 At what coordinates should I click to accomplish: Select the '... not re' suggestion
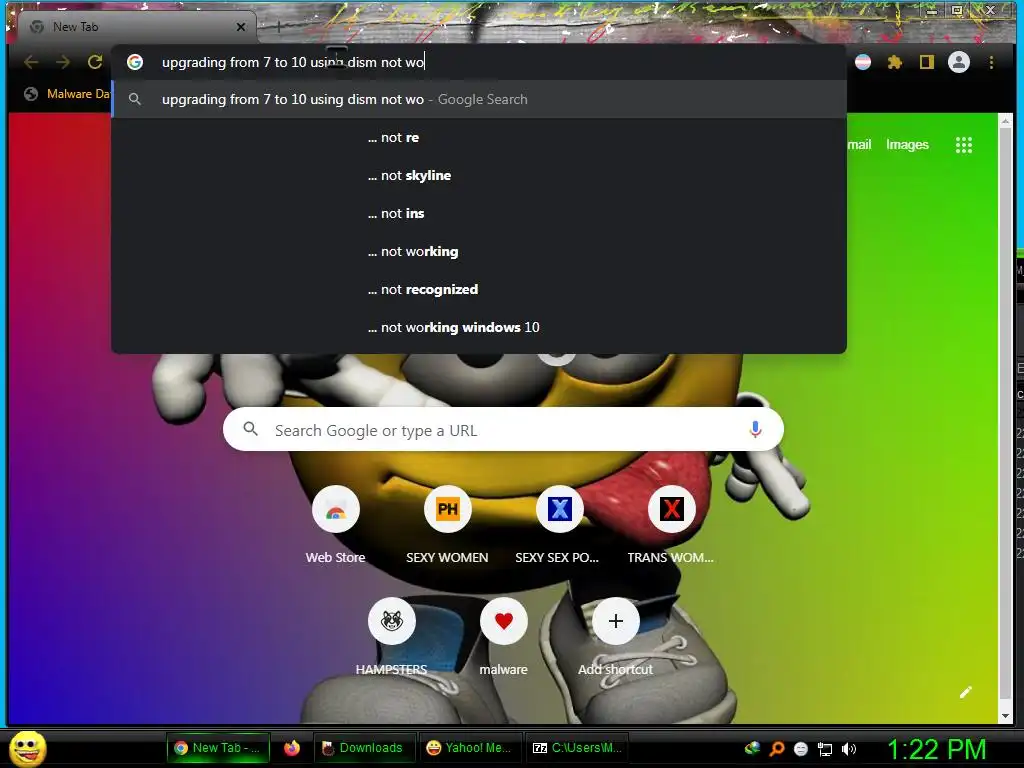point(479,138)
